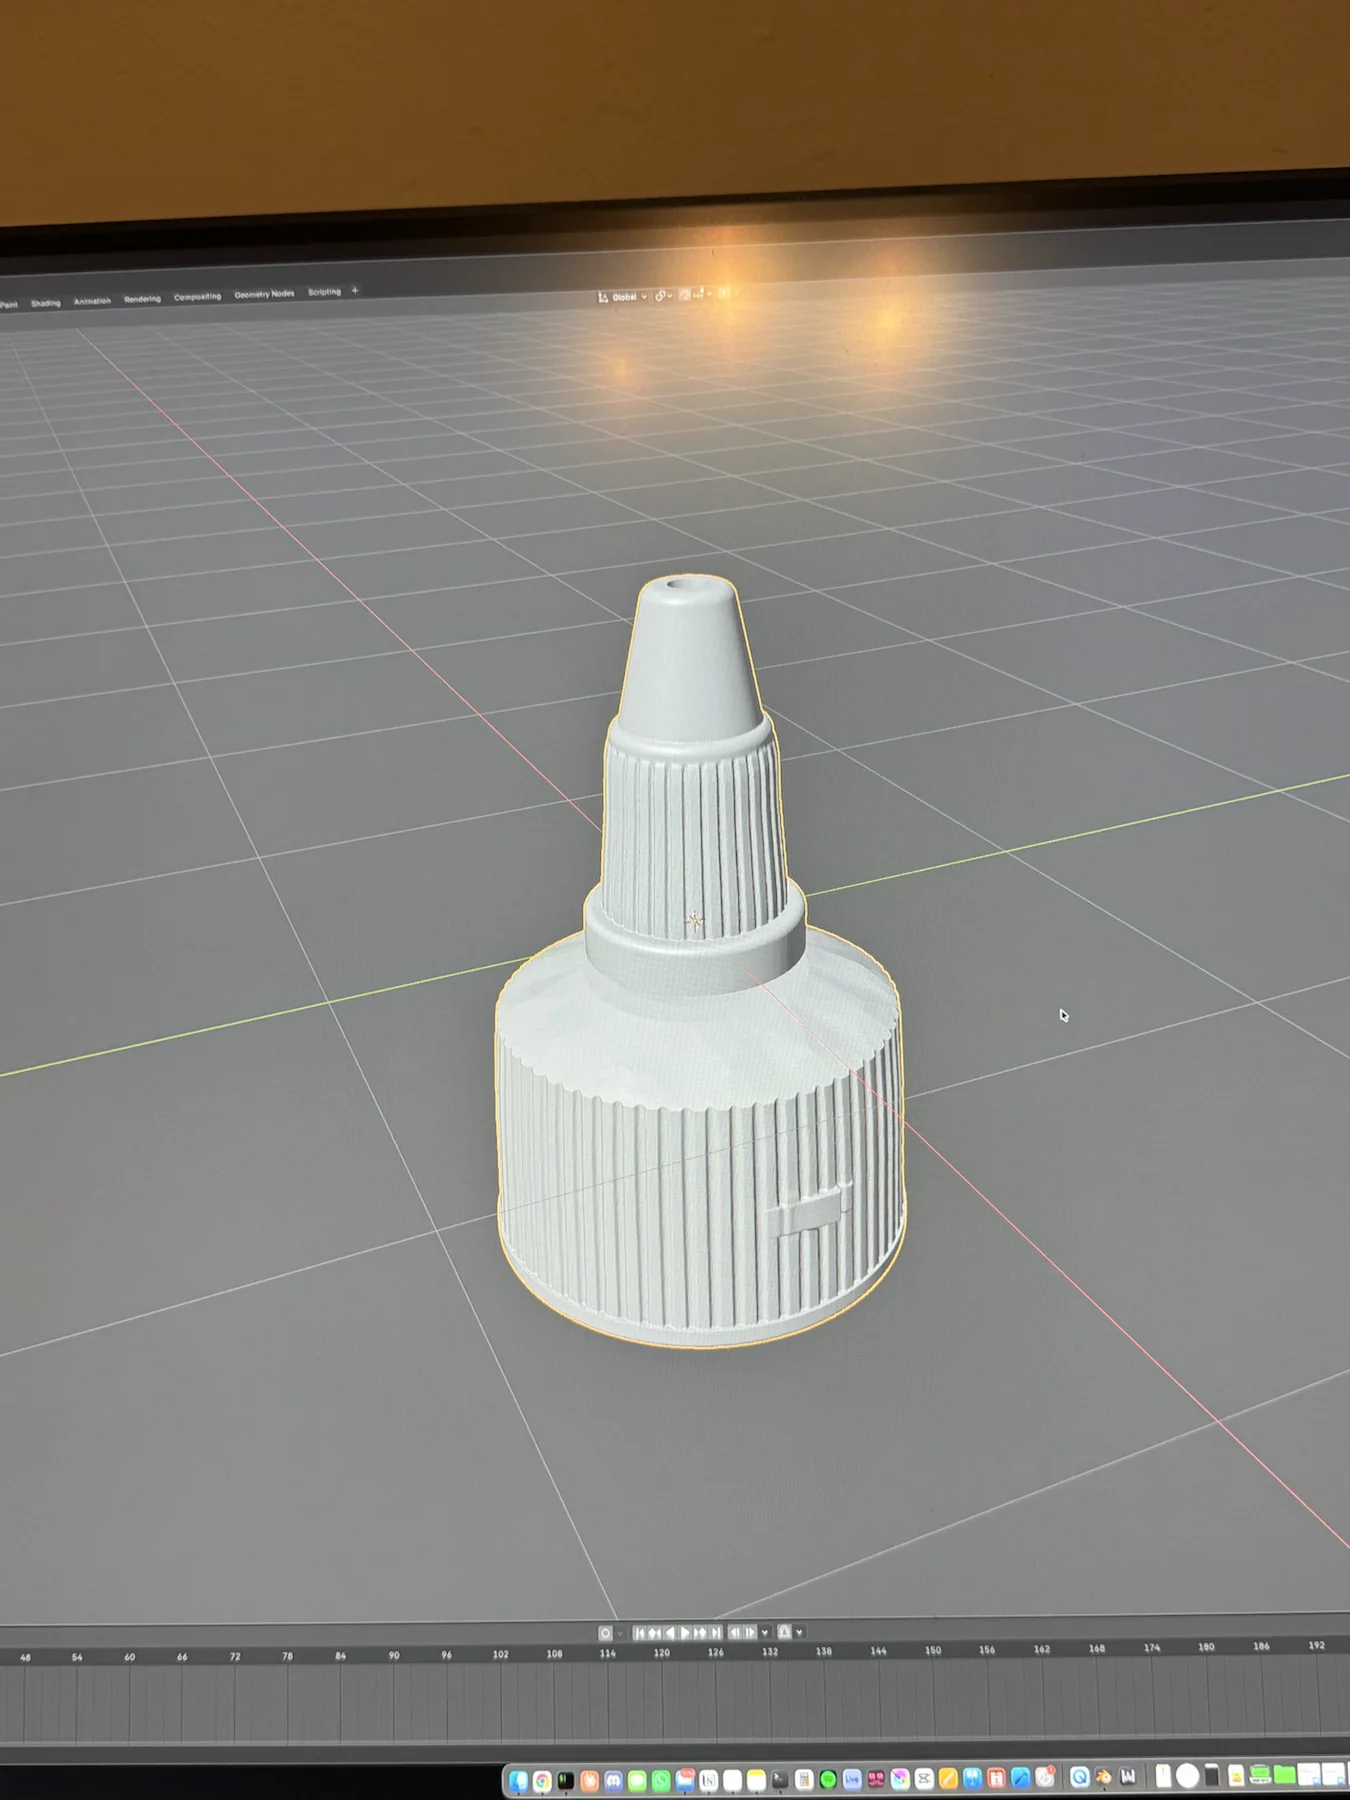Open Google Chrome from the dock
This screenshot has height=1800, width=1350.
542,1781
